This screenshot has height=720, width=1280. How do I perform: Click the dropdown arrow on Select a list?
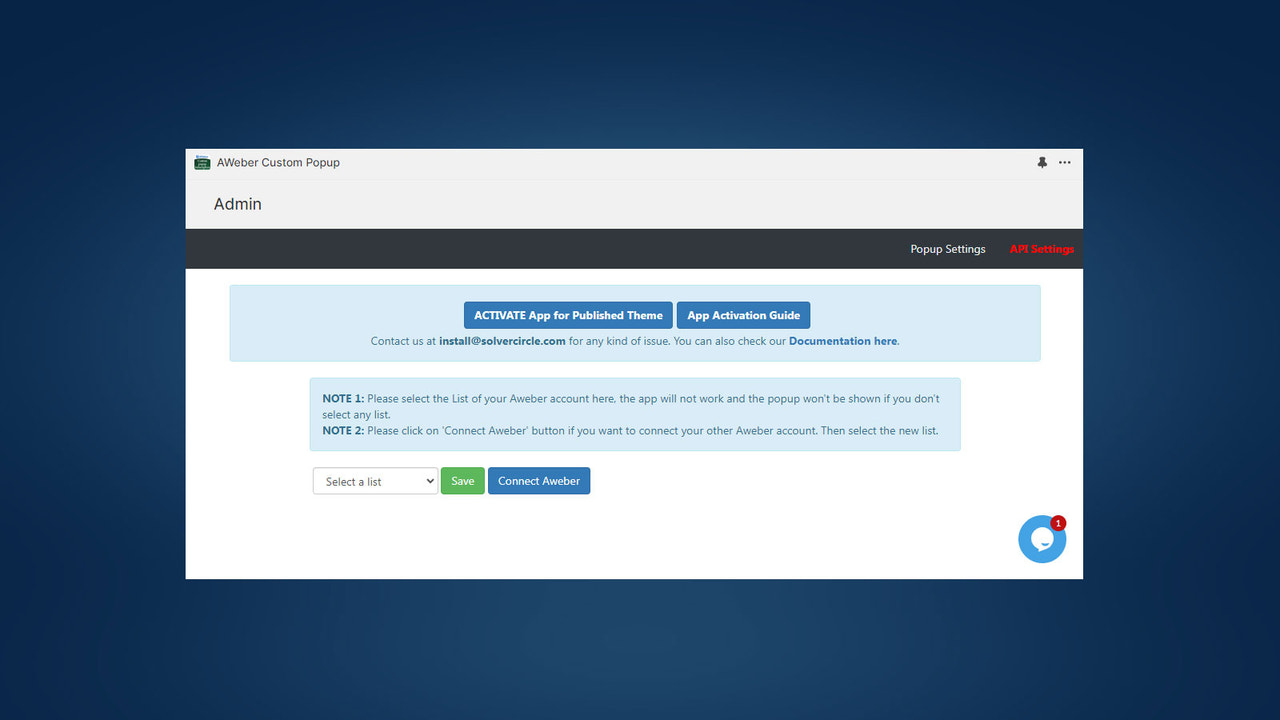pos(431,480)
